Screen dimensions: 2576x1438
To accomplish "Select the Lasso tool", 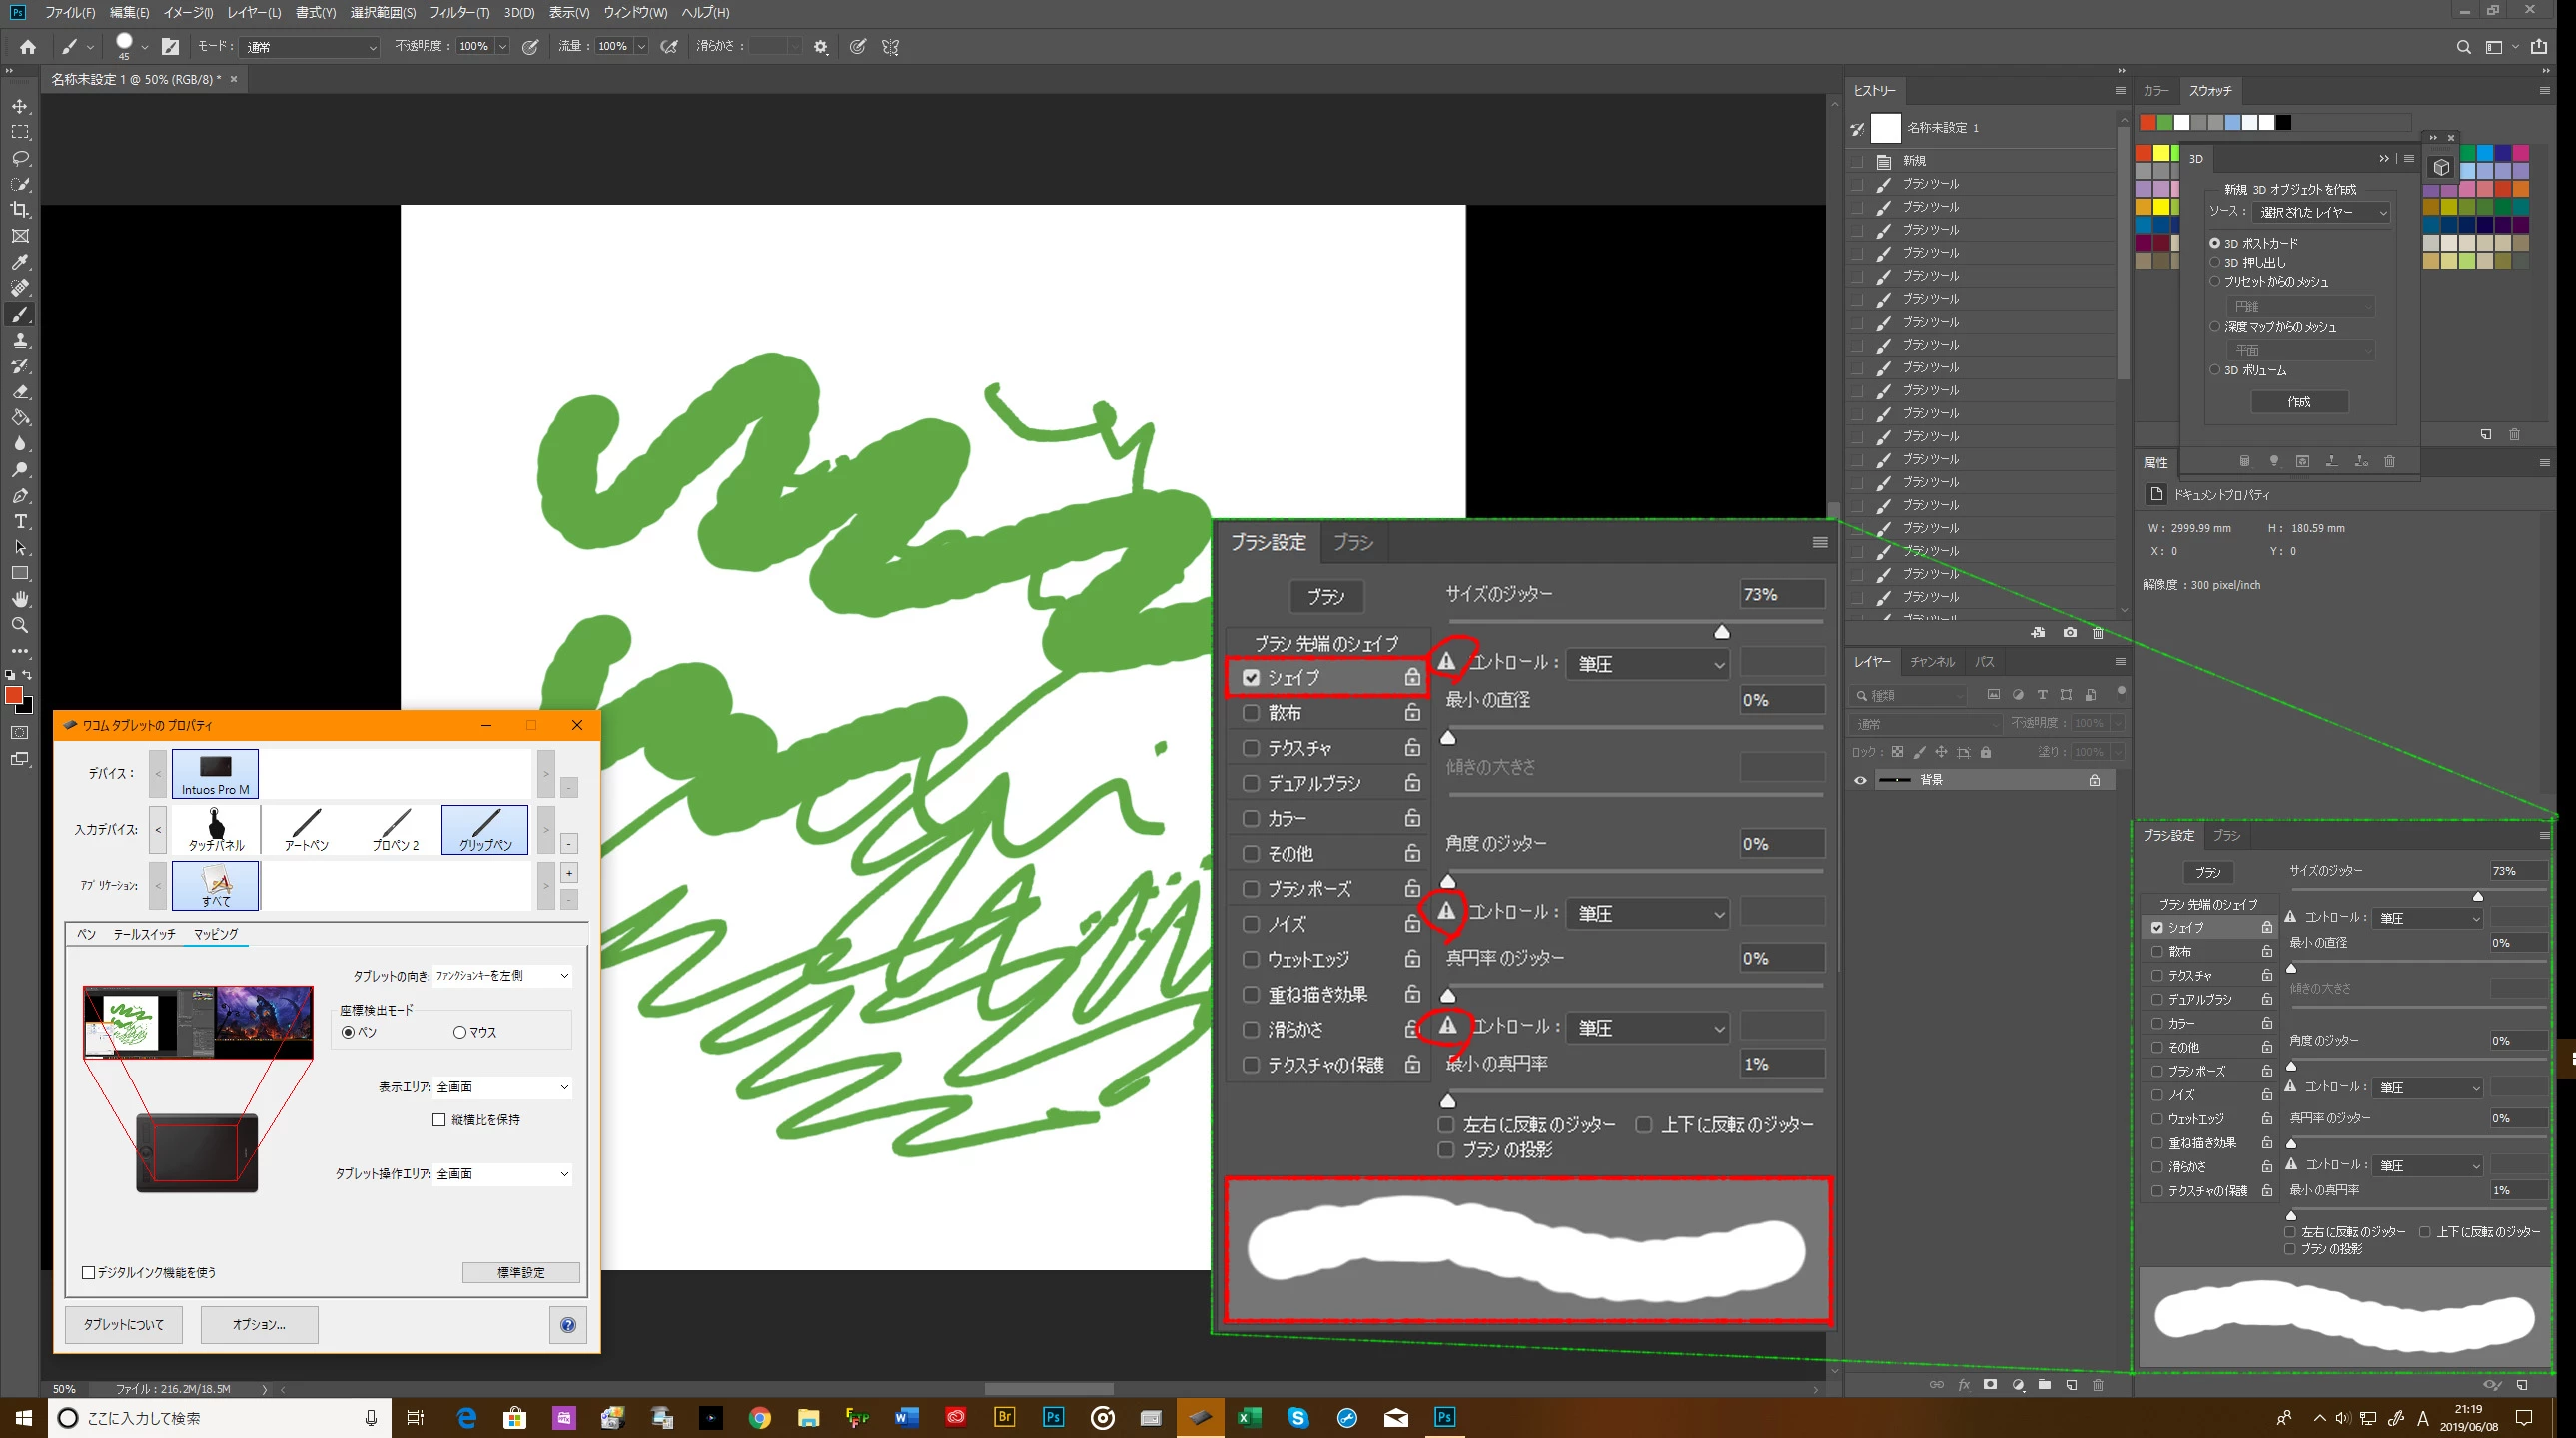I will pos(20,158).
